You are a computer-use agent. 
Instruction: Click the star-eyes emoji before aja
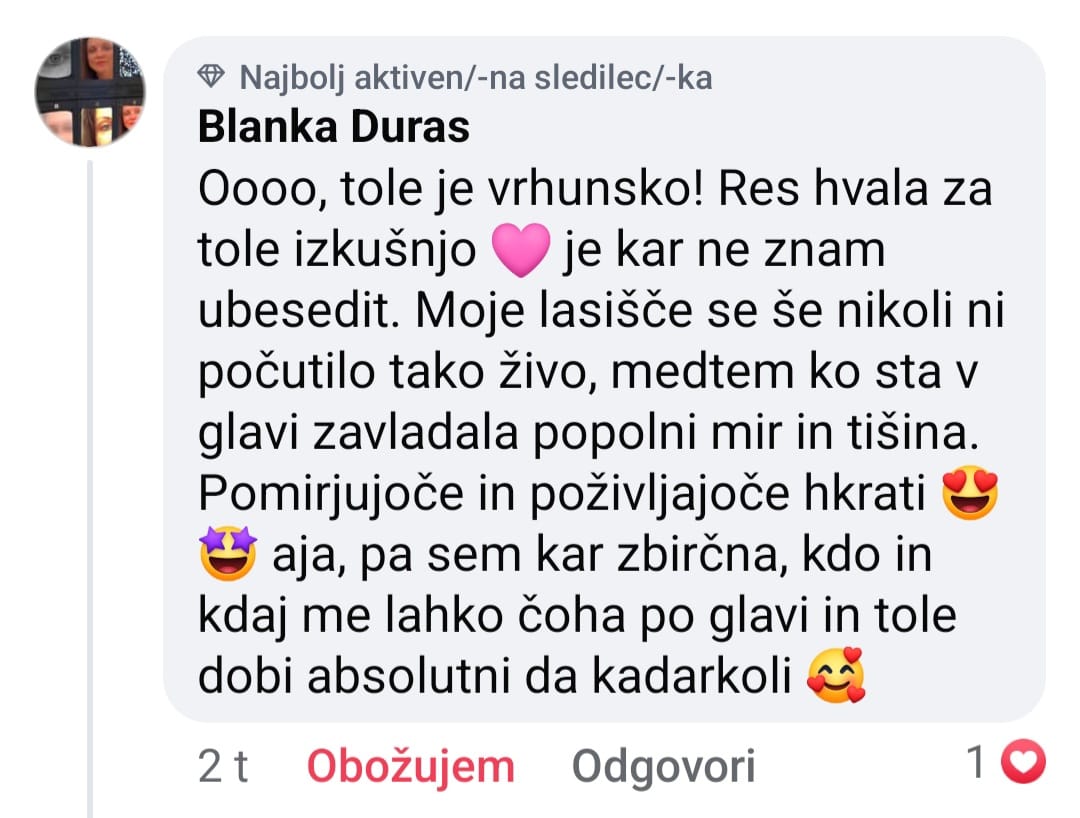point(228,554)
